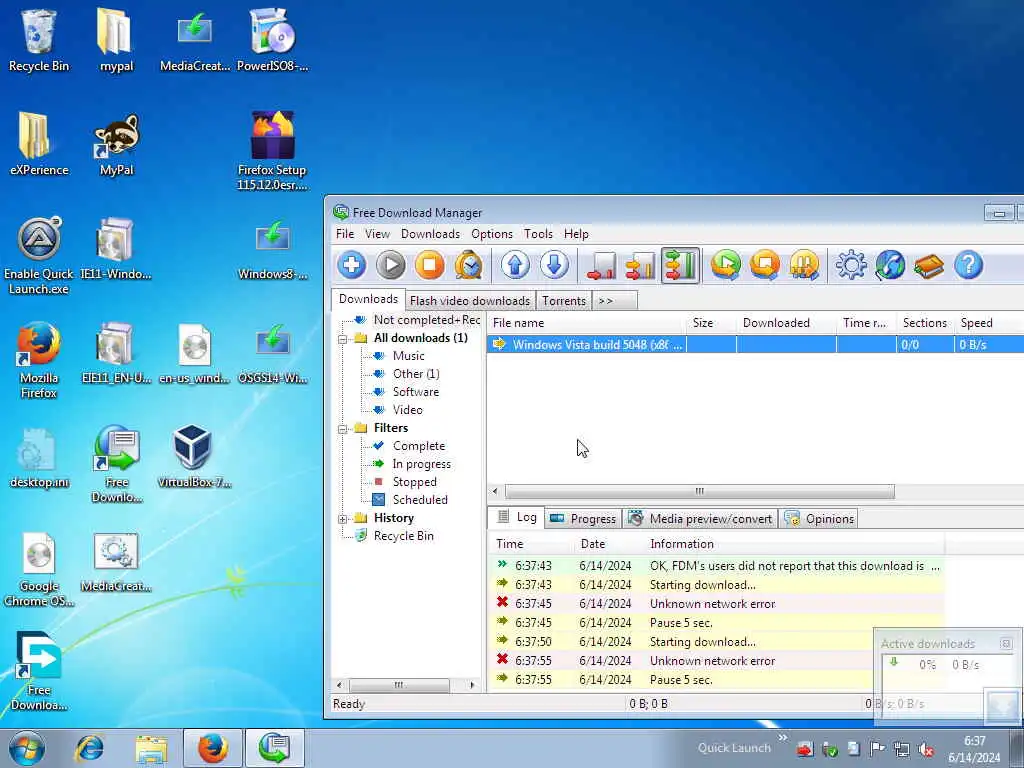Switch to the Torrents tab
The width and height of the screenshot is (1024, 768).
pos(564,300)
